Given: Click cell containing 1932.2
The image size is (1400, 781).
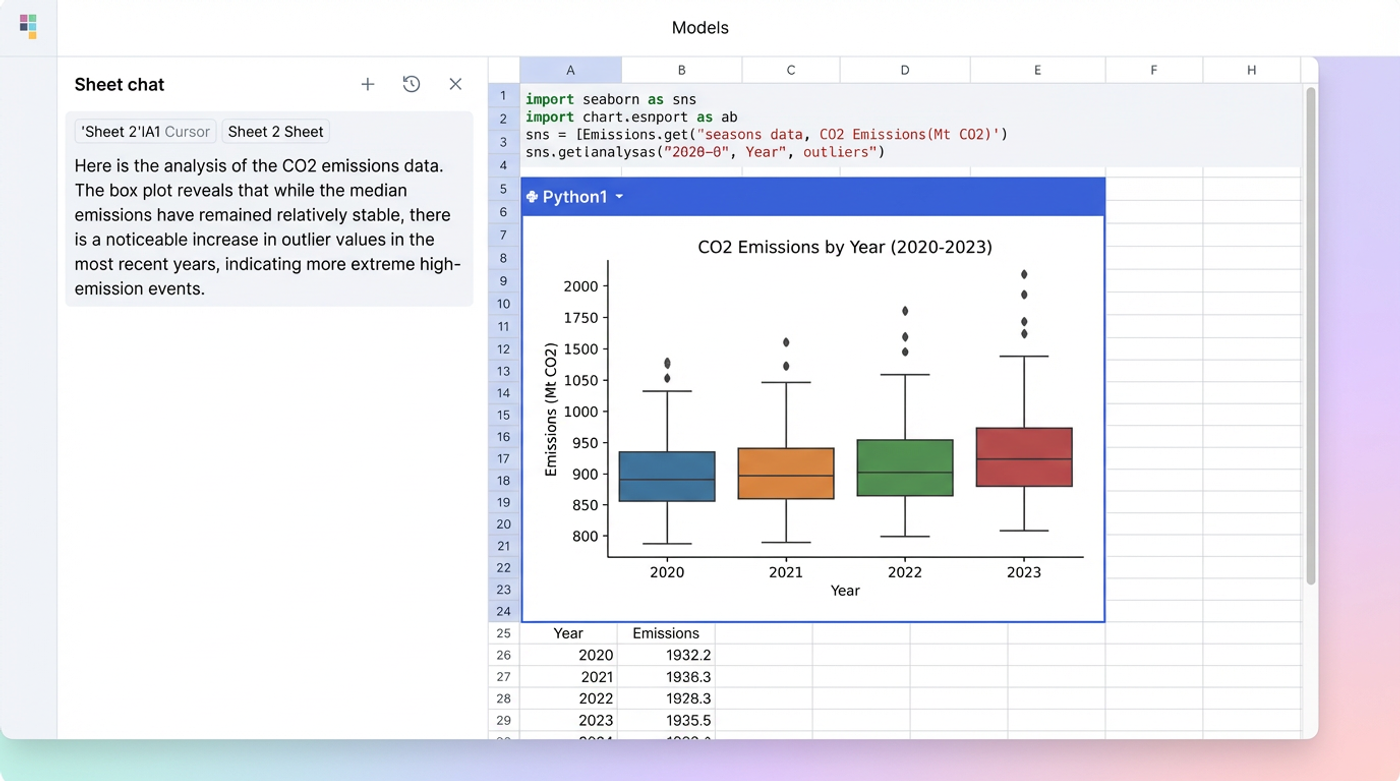Looking at the screenshot, I should [666, 655].
